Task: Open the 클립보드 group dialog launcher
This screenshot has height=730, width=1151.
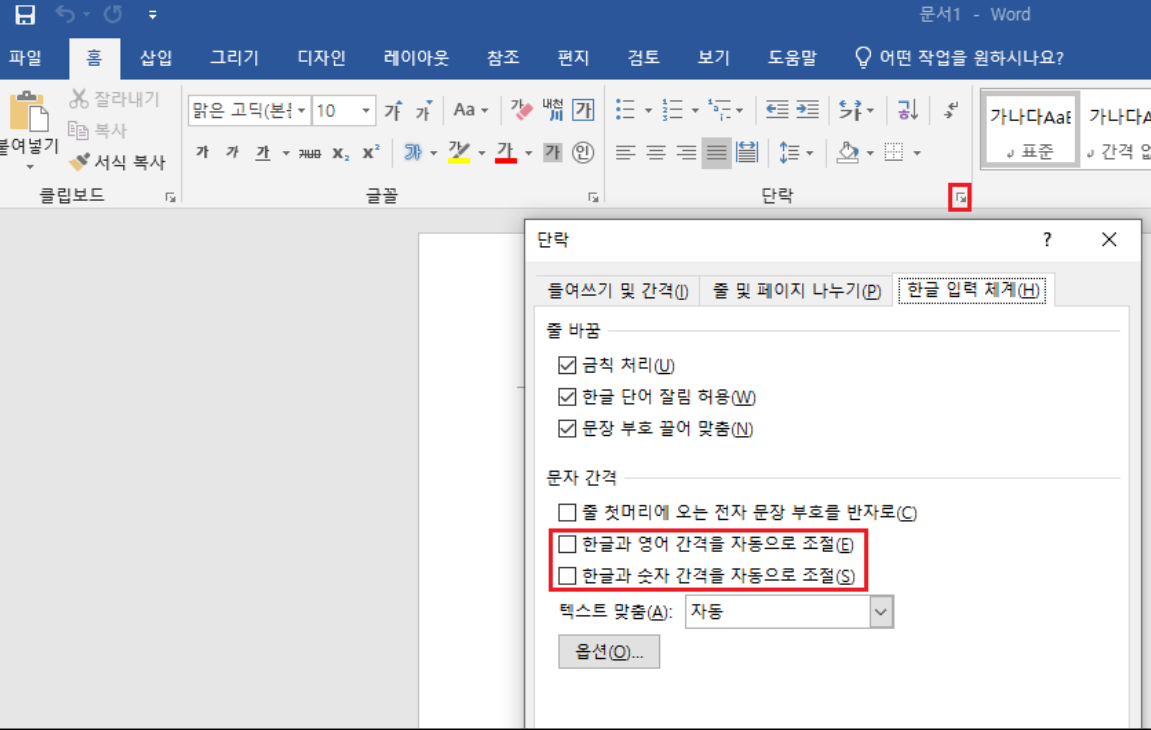Action: (x=170, y=198)
